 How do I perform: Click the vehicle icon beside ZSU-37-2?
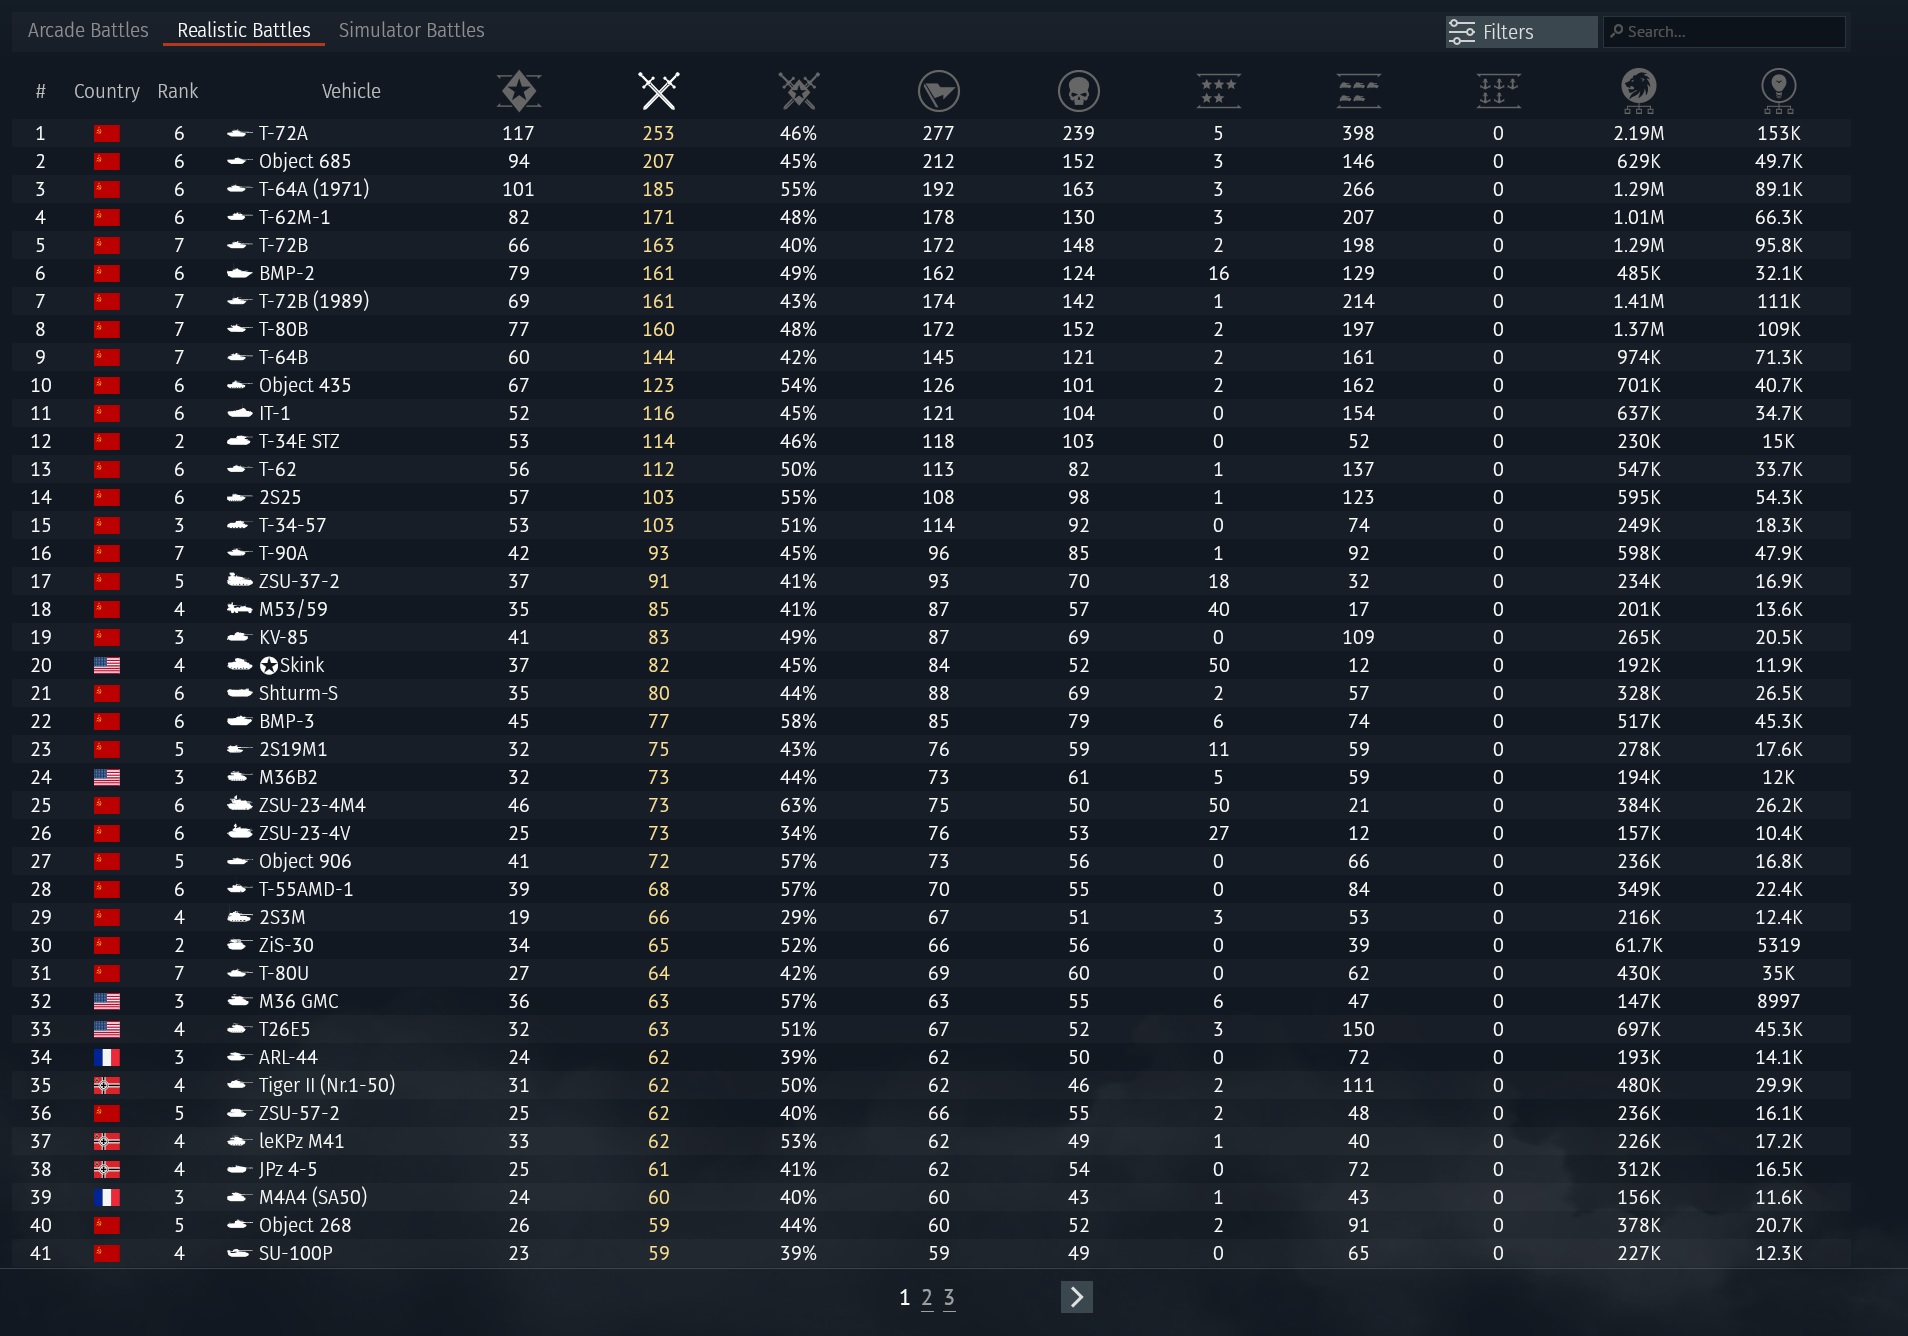pos(238,581)
